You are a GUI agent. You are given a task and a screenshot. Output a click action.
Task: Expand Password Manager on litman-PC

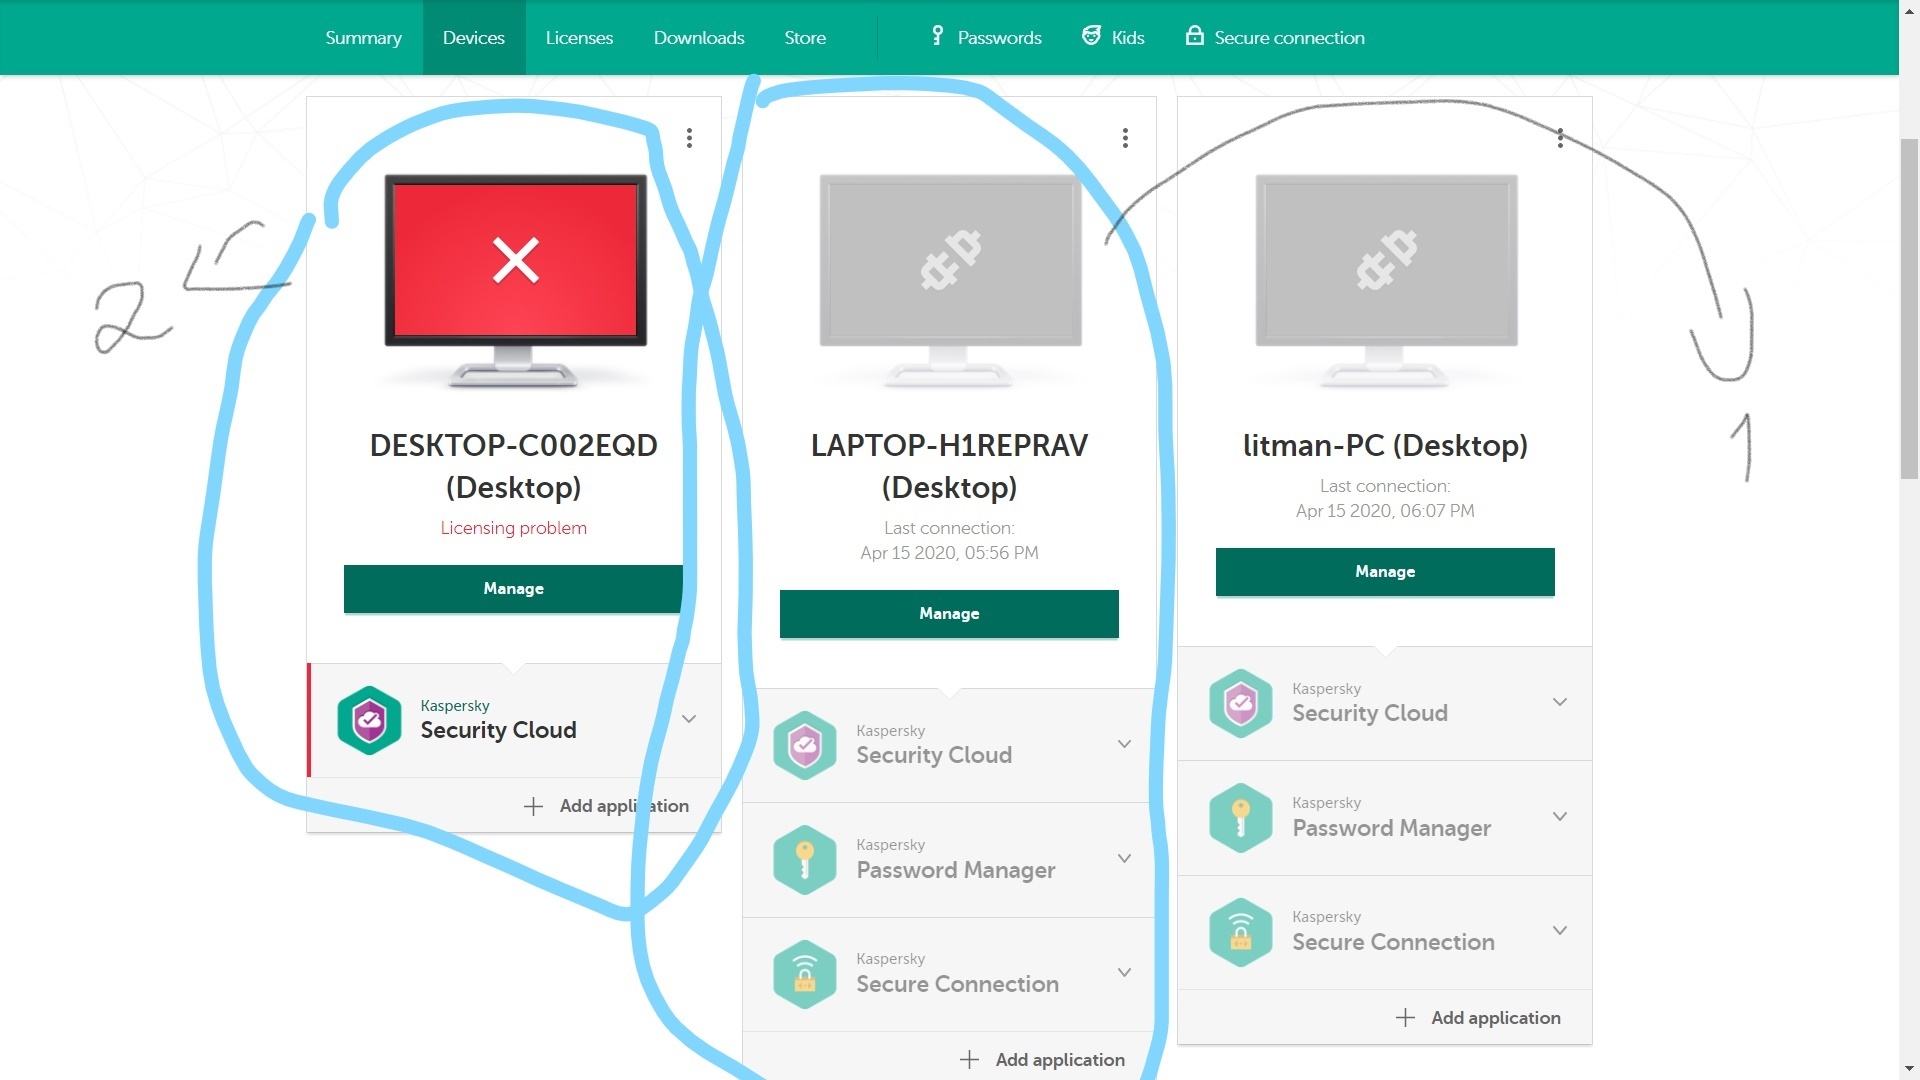point(1560,817)
